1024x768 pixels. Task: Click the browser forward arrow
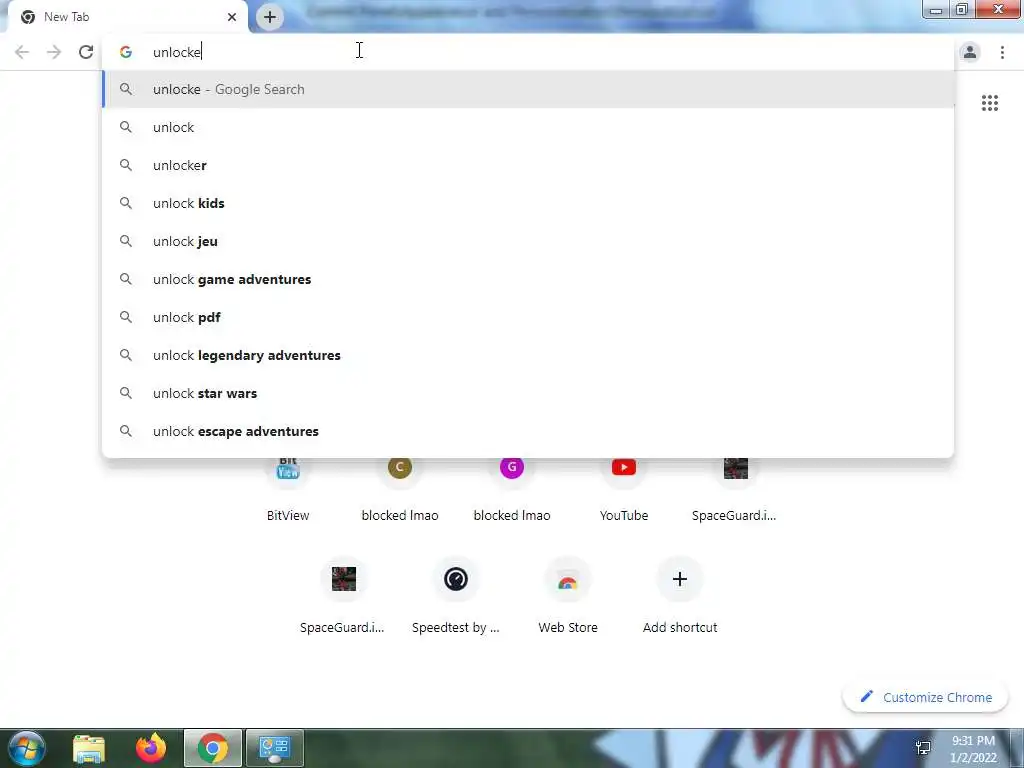[x=54, y=52]
